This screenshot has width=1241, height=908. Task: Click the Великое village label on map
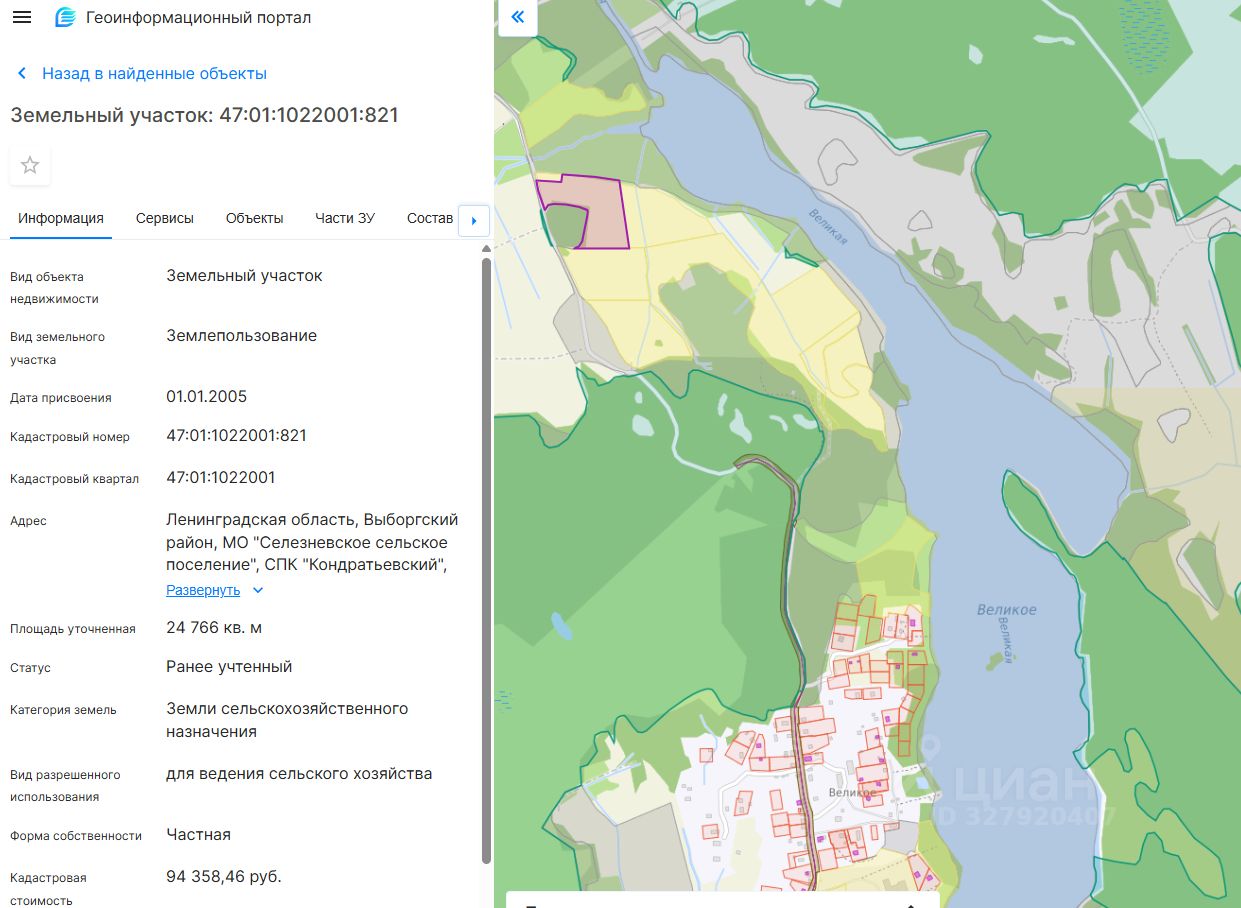(x=853, y=793)
